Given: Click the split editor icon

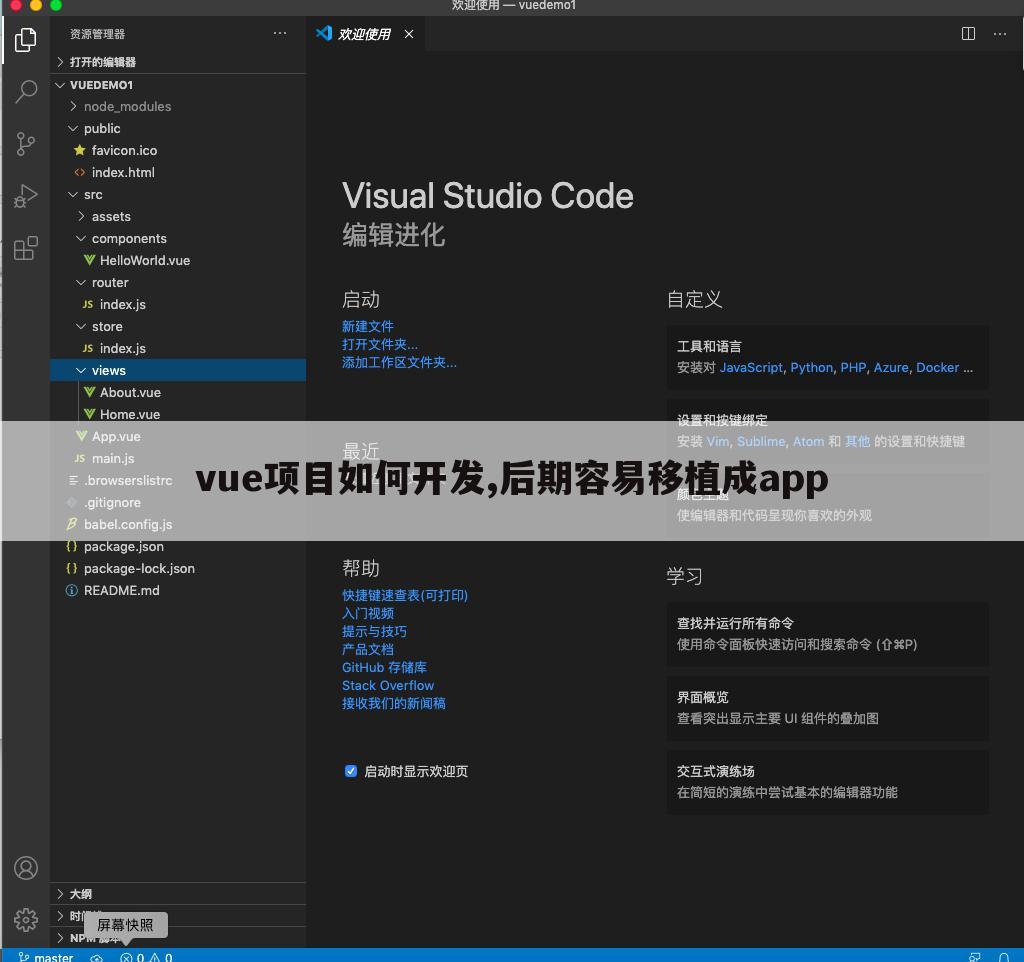Looking at the screenshot, I should tap(968, 34).
